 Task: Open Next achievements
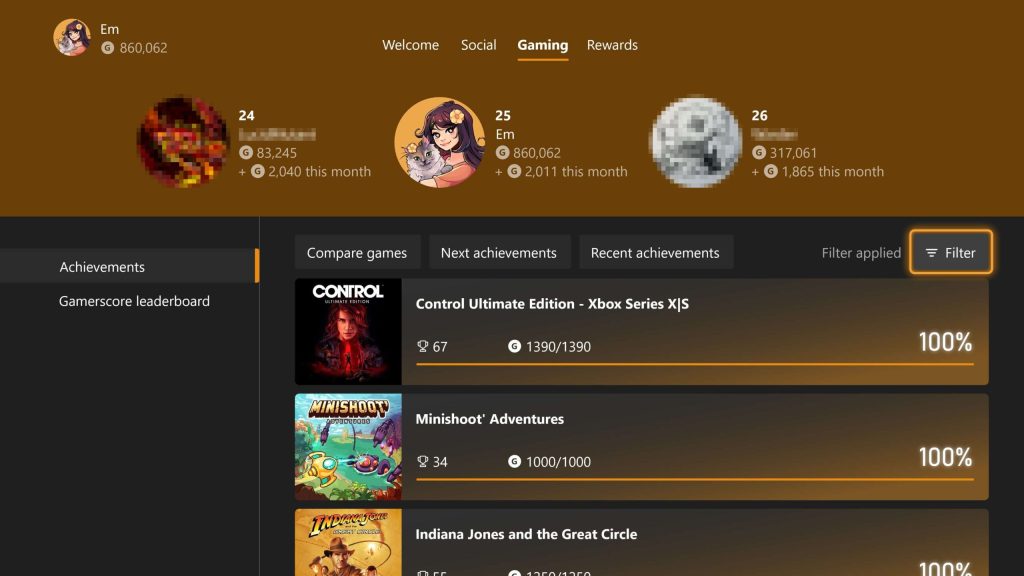point(499,252)
